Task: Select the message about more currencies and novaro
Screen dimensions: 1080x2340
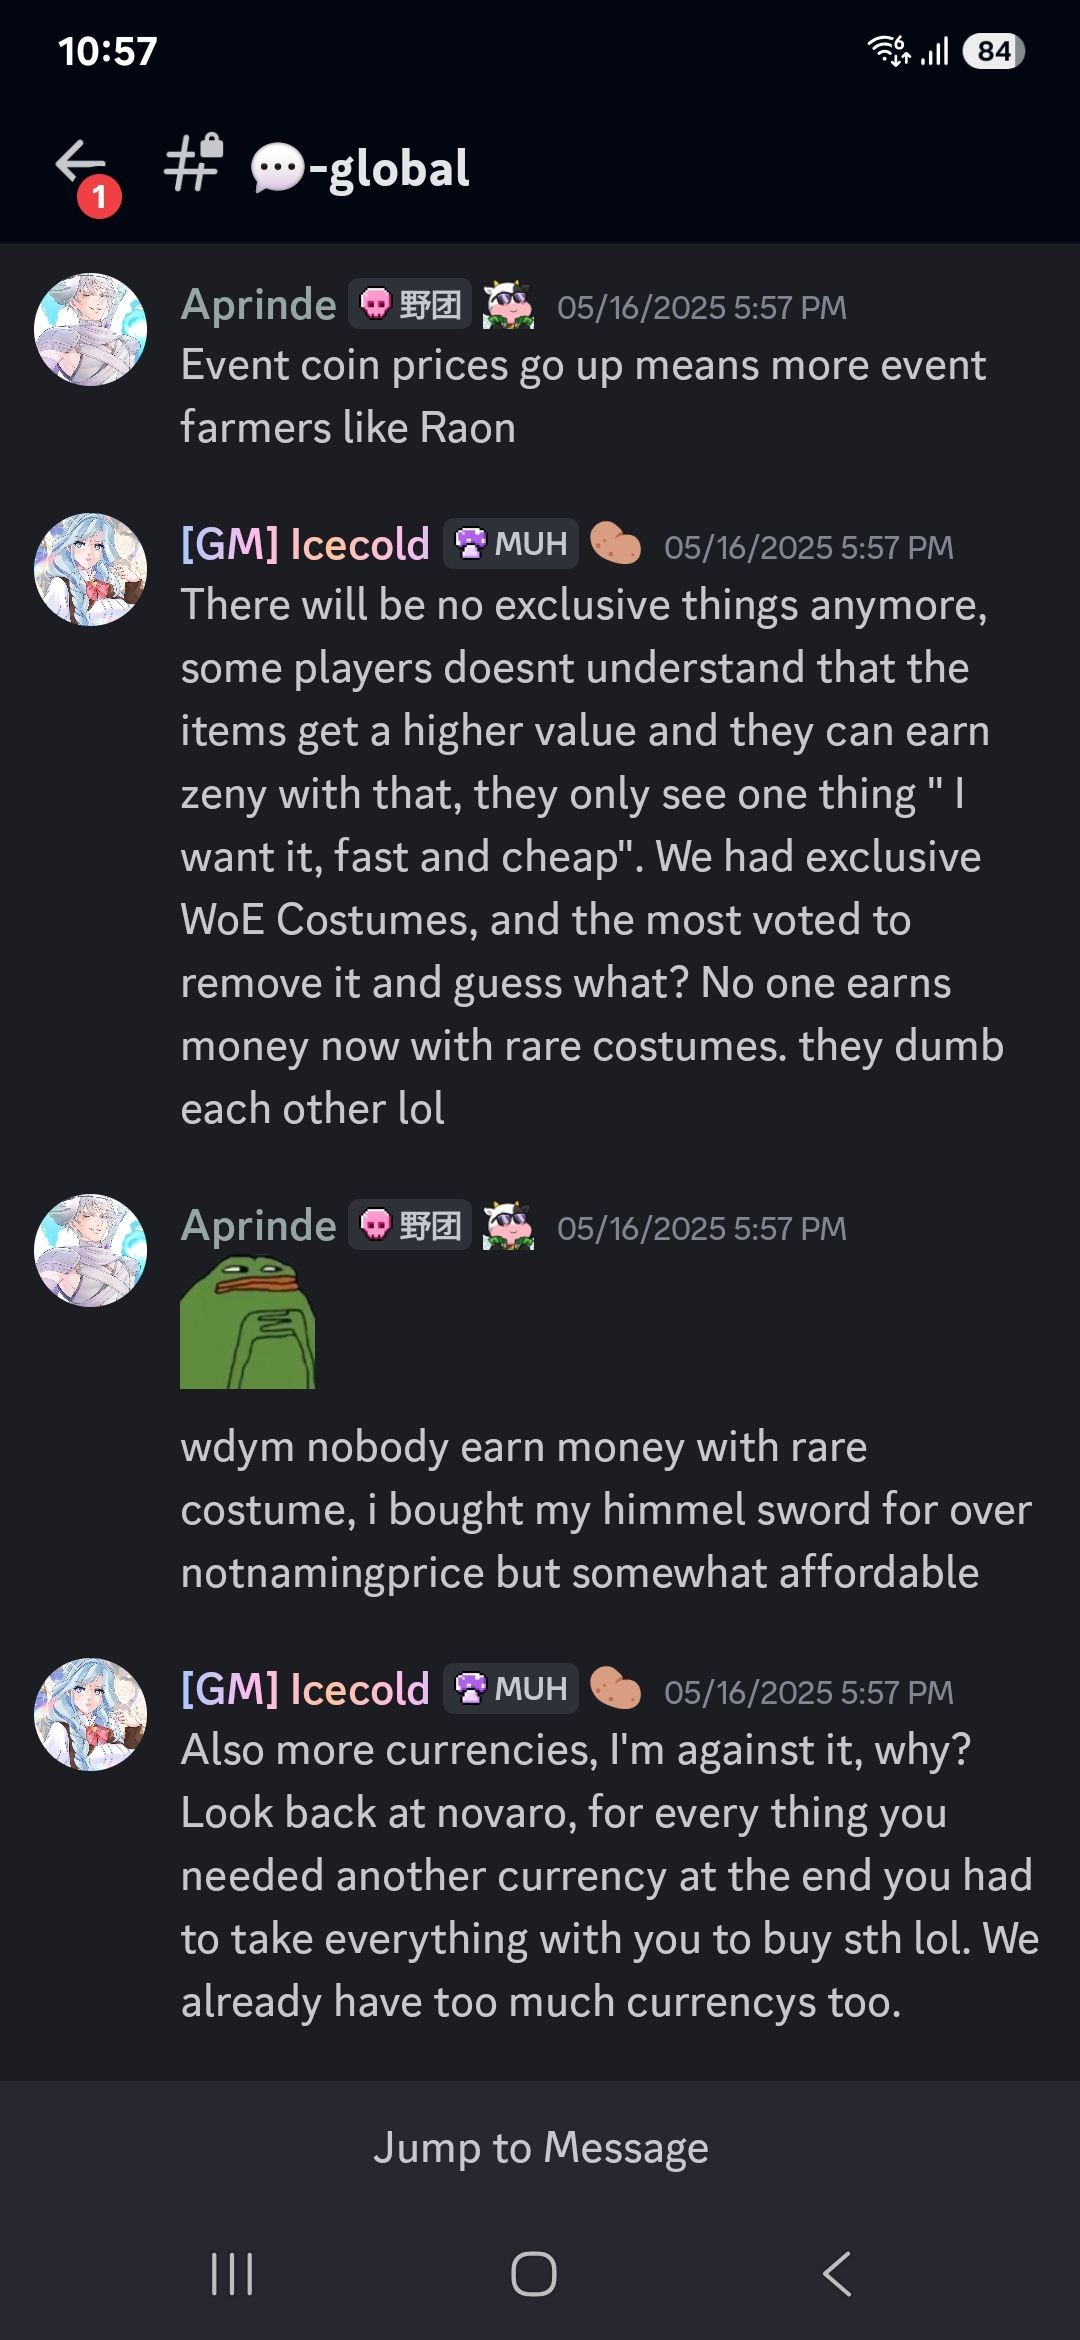Action: pos(610,1875)
